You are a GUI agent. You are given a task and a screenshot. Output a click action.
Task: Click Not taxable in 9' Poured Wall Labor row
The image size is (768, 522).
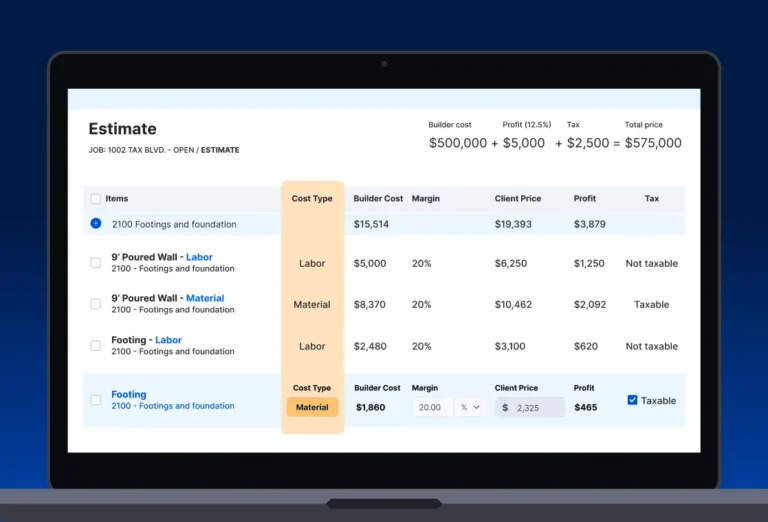pos(651,263)
